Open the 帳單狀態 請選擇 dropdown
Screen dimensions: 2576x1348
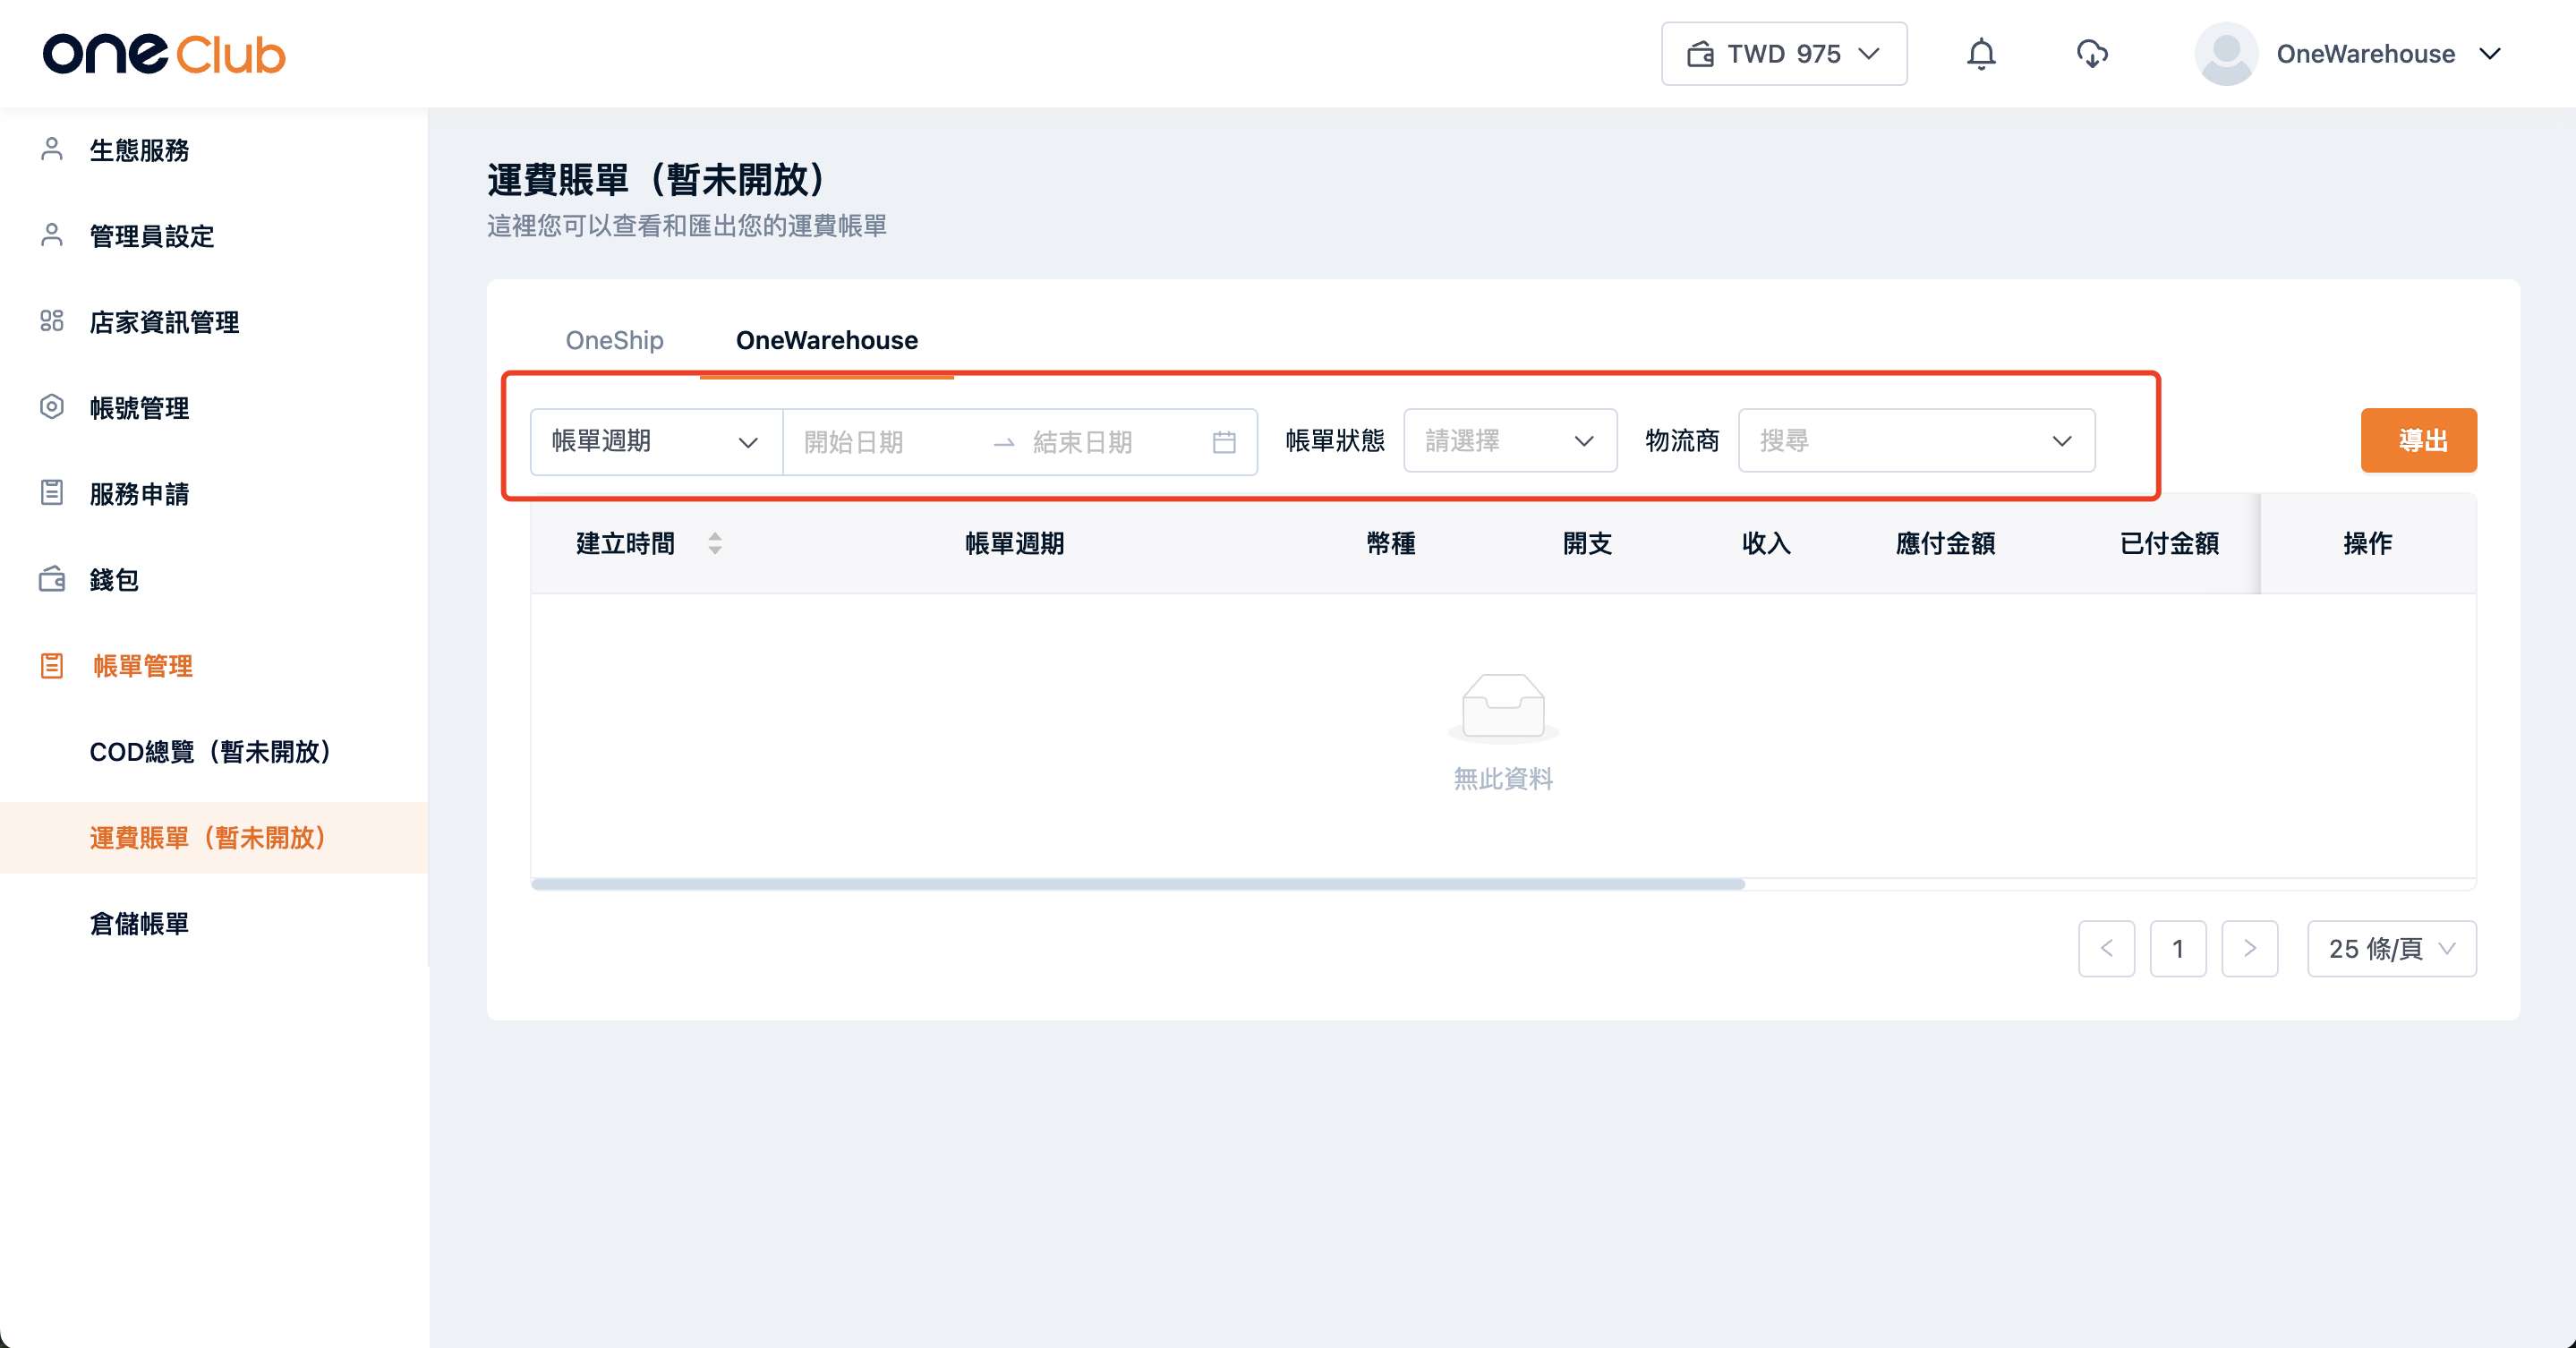coord(1510,441)
